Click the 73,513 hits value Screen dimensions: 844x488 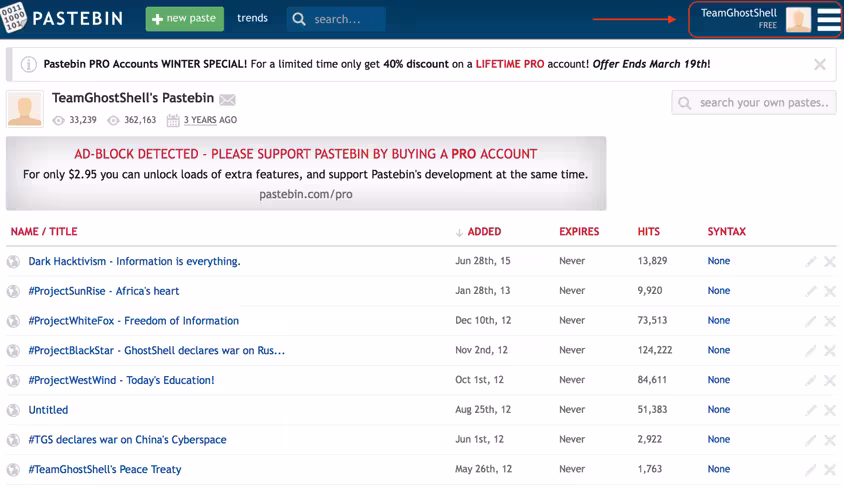pyautogui.click(x=652, y=321)
